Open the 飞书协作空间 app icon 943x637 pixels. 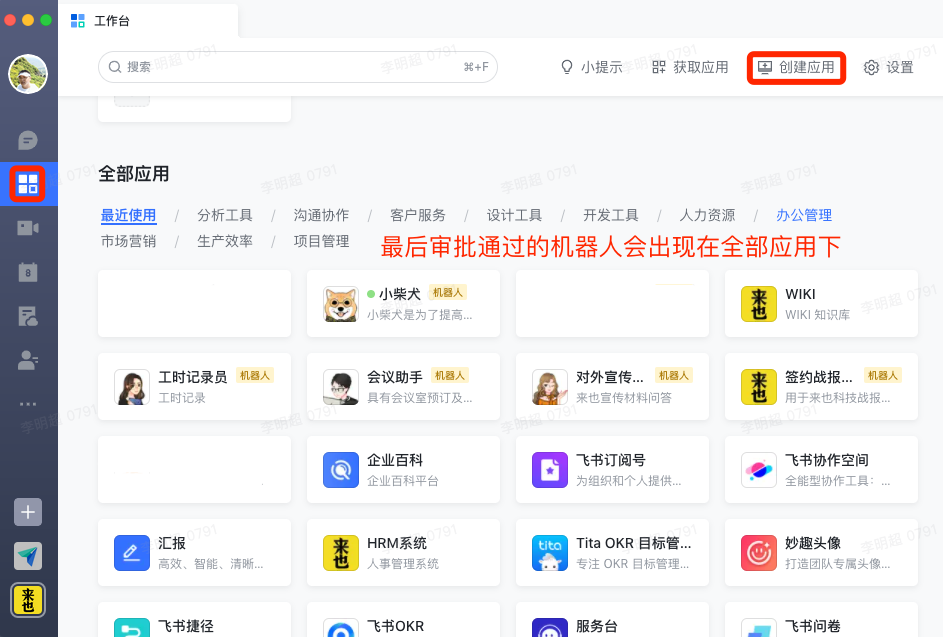coord(759,470)
